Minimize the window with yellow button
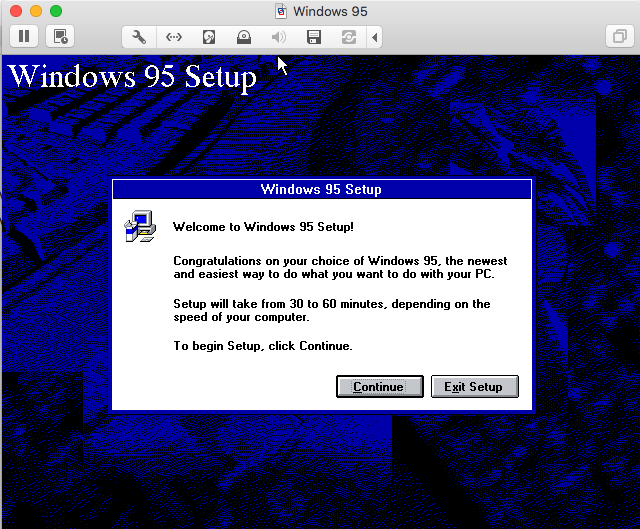The image size is (640, 529). coord(35,11)
